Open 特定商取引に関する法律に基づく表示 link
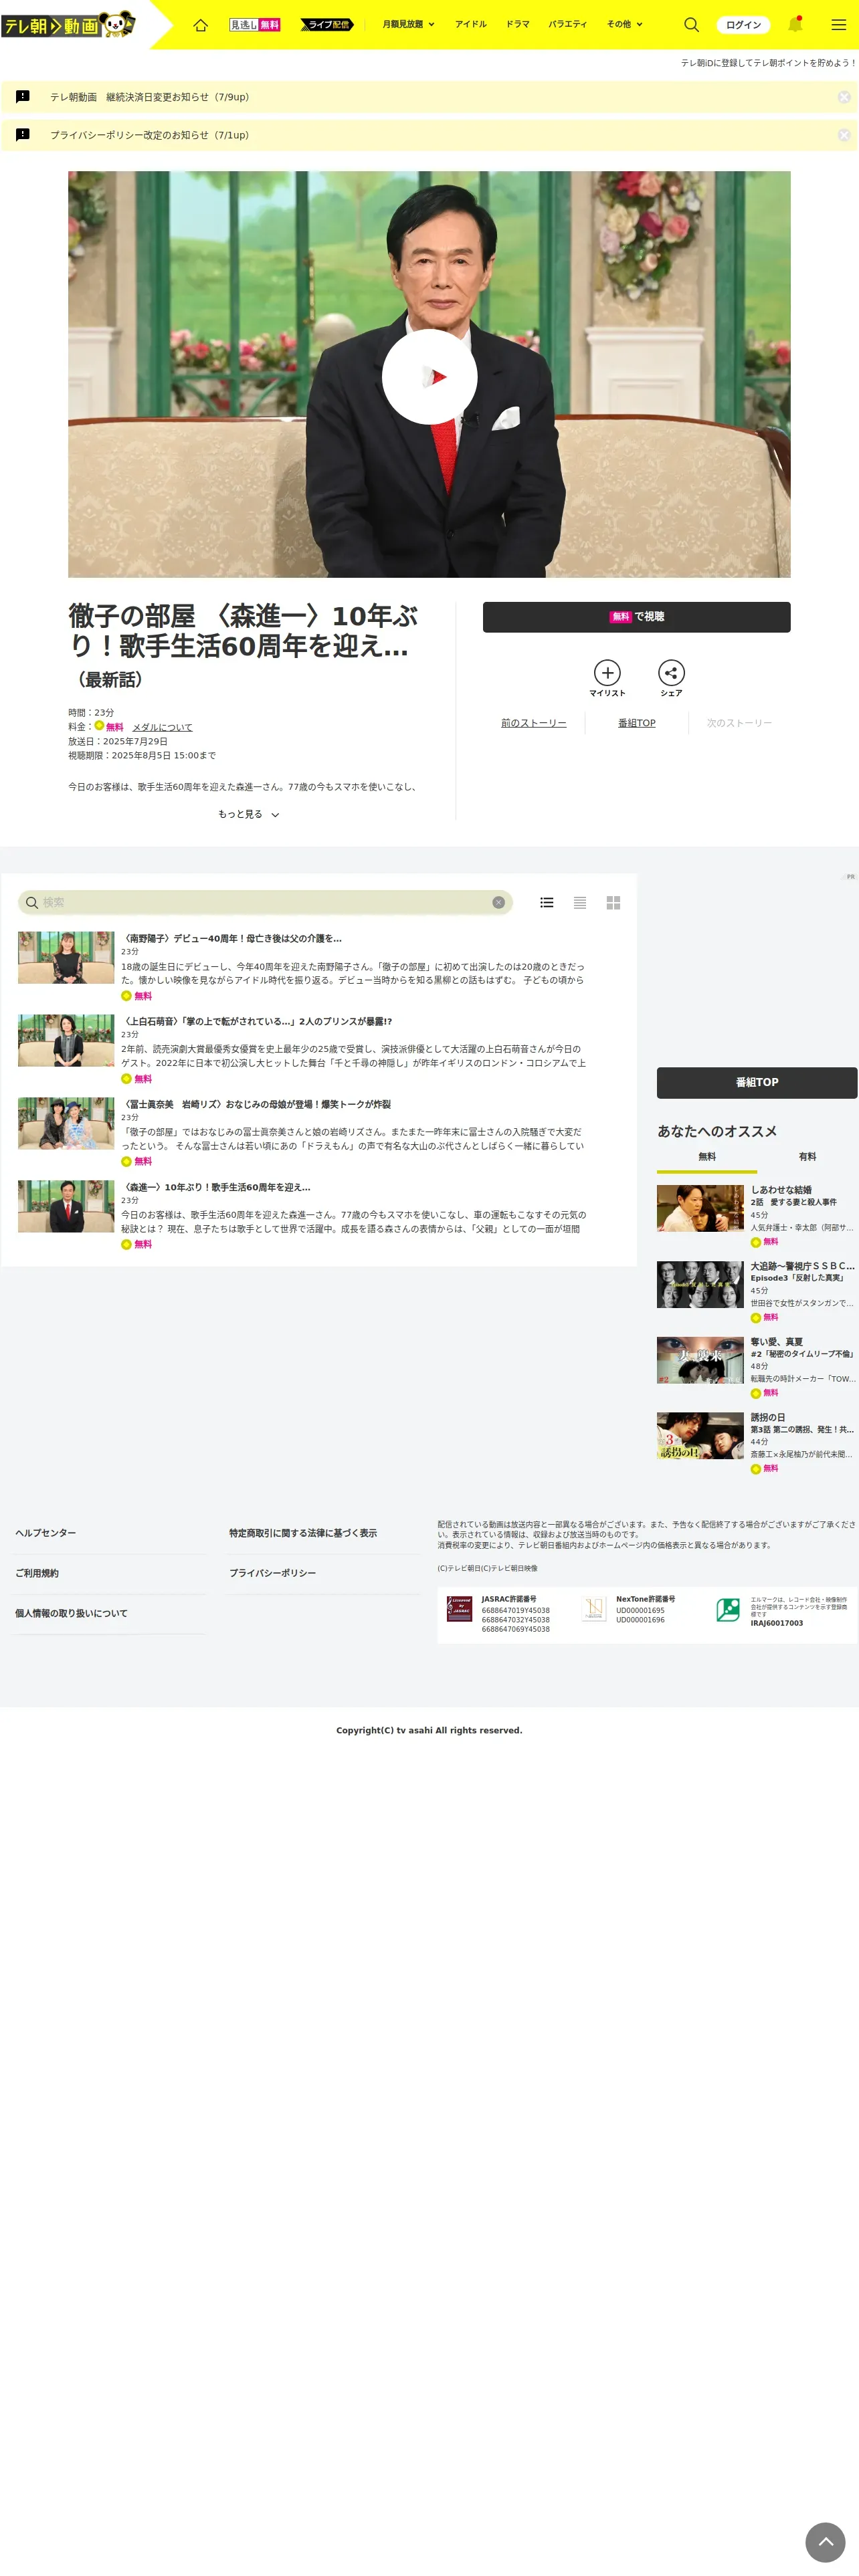This screenshot has width=859, height=2576. [x=303, y=1533]
